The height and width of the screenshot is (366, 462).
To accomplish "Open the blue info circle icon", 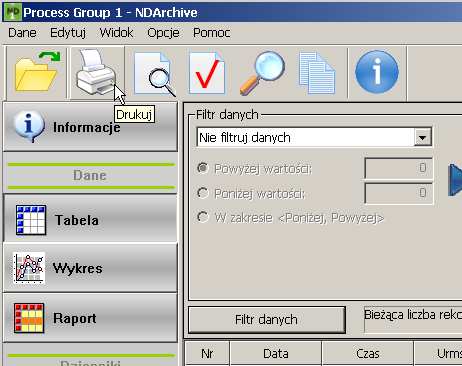I will click(377, 72).
